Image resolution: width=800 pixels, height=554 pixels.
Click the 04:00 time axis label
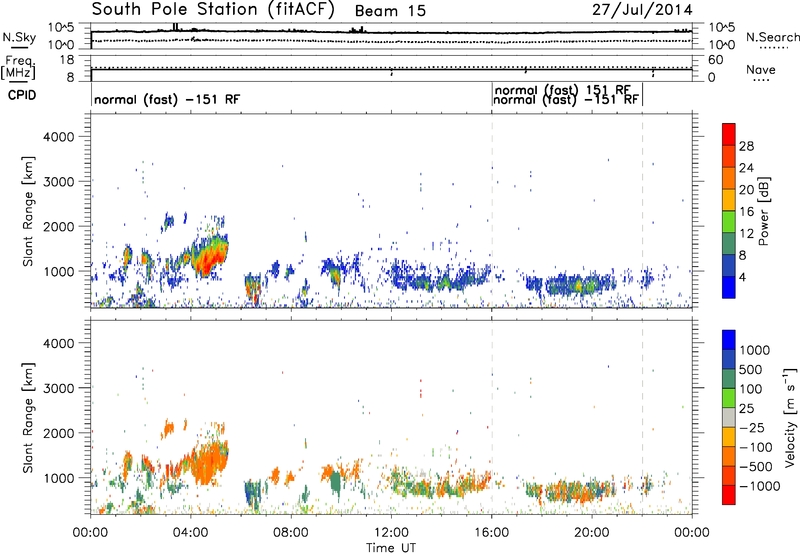tap(190, 533)
